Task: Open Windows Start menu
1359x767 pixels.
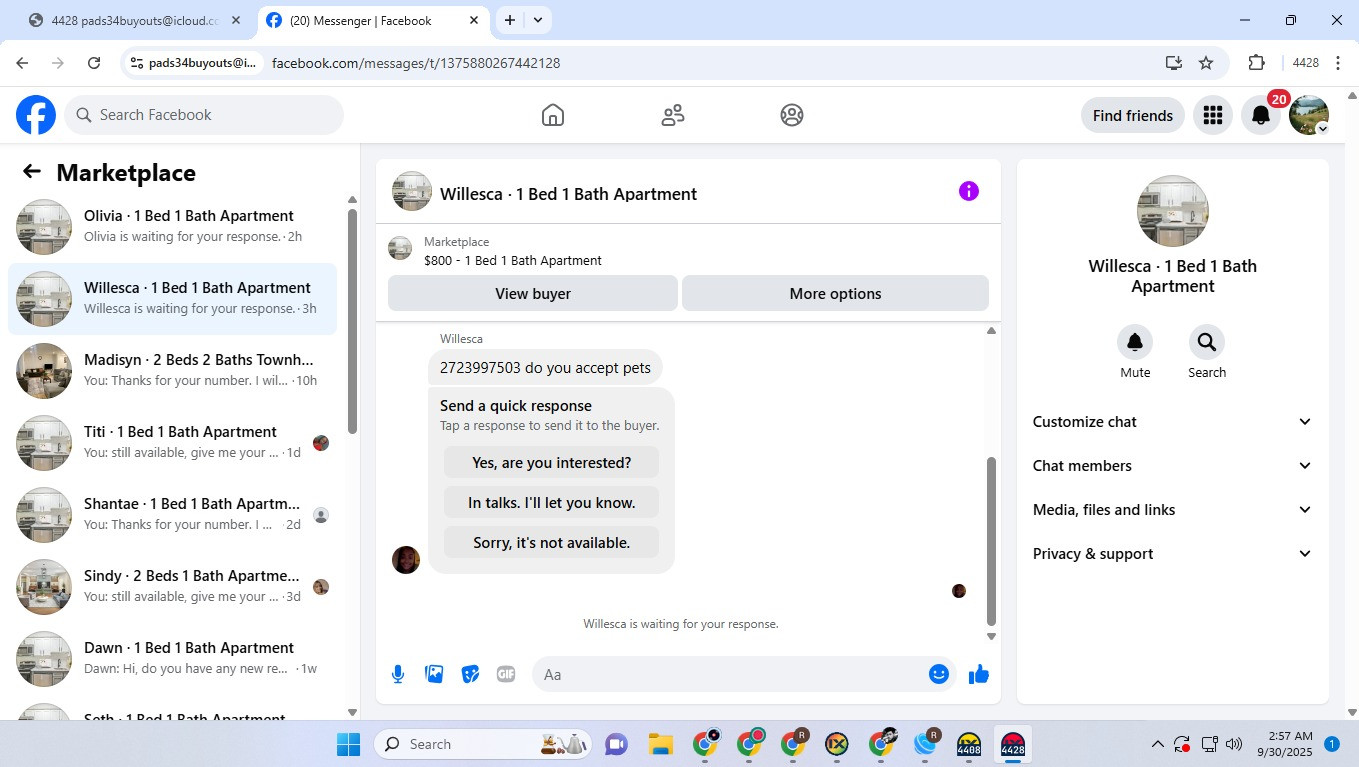Action: tap(349, 744)
